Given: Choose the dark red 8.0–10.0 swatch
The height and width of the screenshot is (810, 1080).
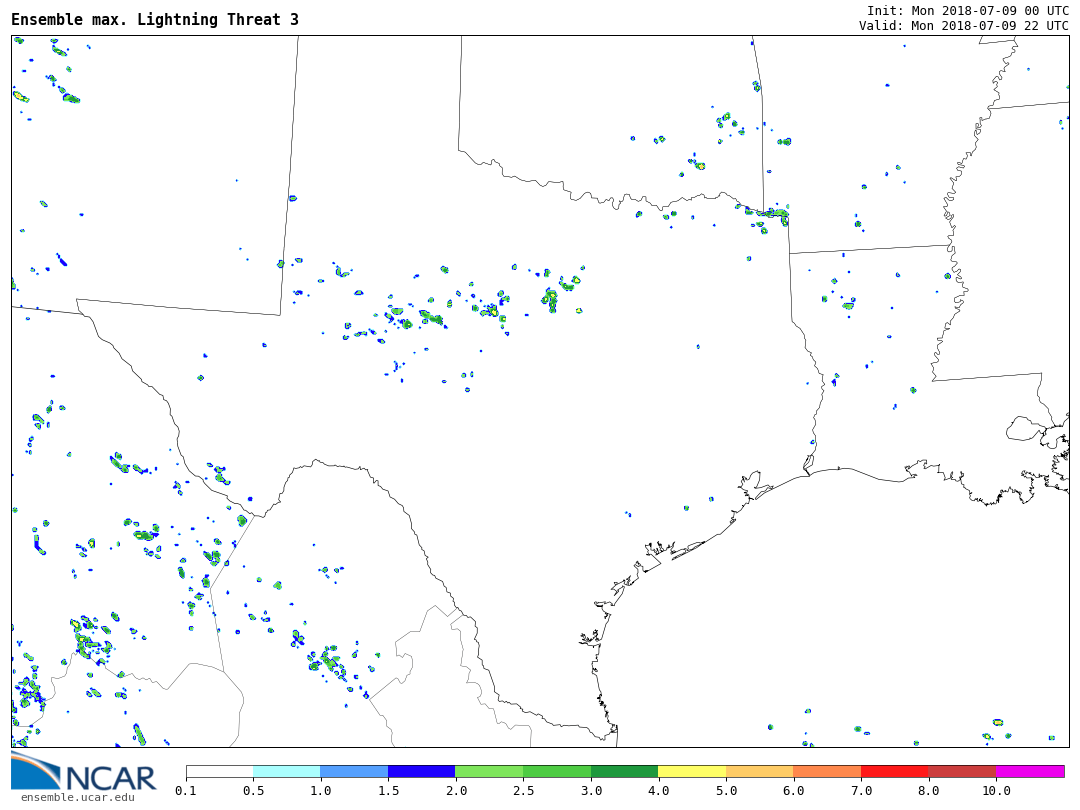Looking at the screenshot, I should 962,771.
